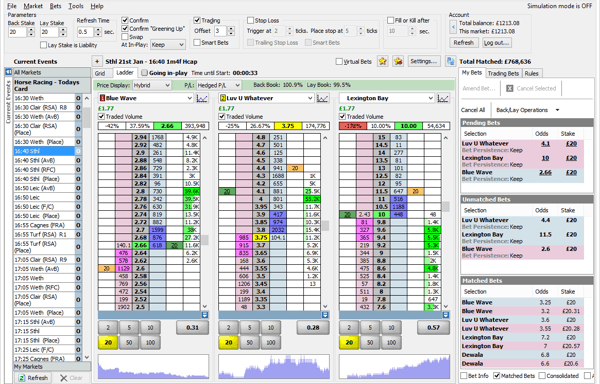Viewport: 600px width, 384px height.
Task: Click the blue arrow icon under the Luv U Whatever ladder
Action: click(325, 315)
